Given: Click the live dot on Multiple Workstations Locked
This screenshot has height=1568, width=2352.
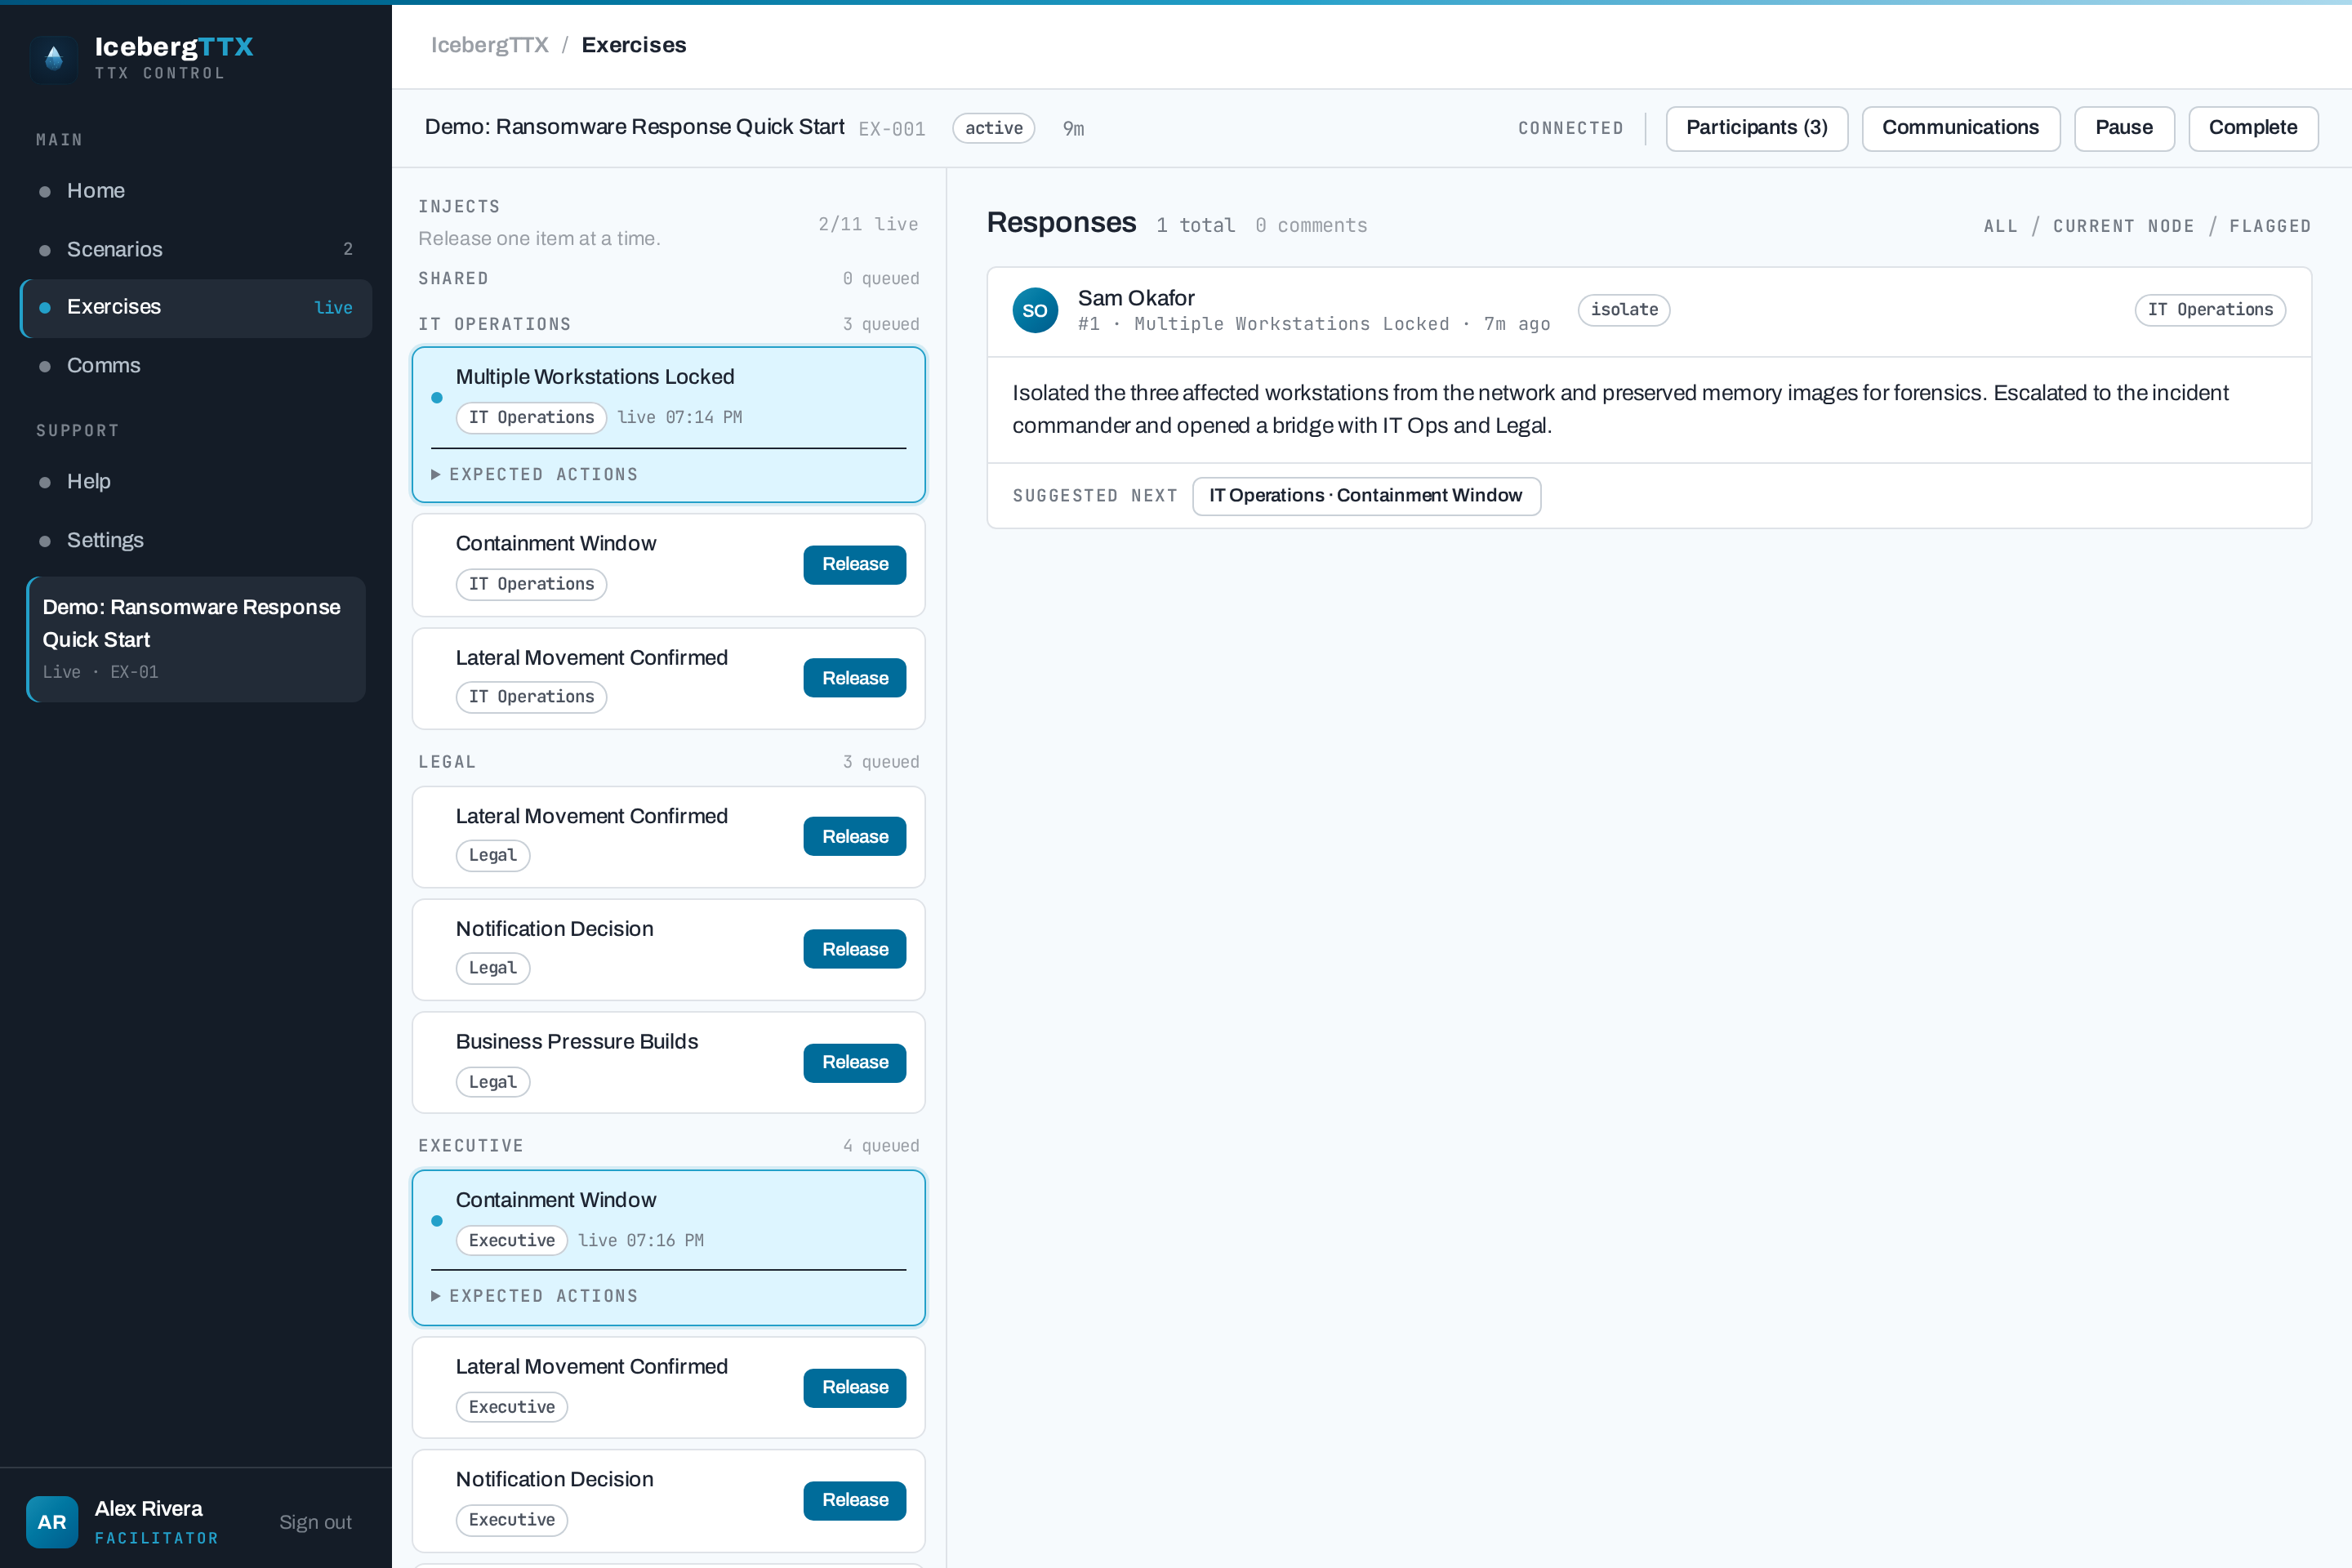Looking at the screenshot, I should tap(437, 397).
